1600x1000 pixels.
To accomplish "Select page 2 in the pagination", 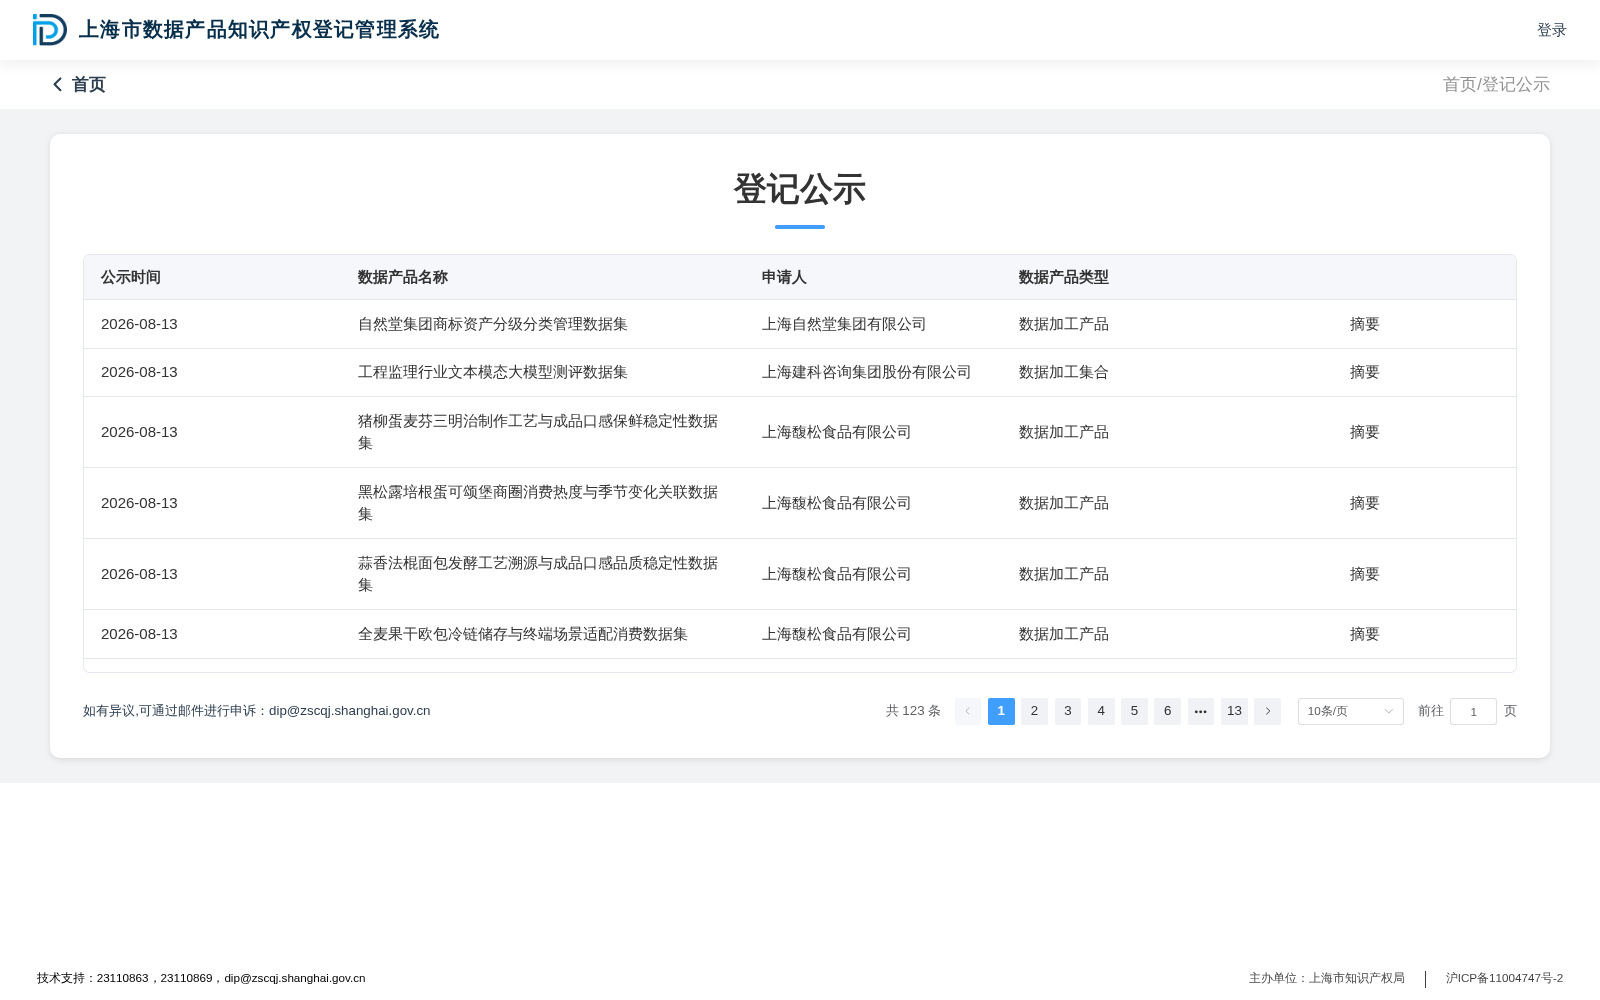I will pos(1034,711).
